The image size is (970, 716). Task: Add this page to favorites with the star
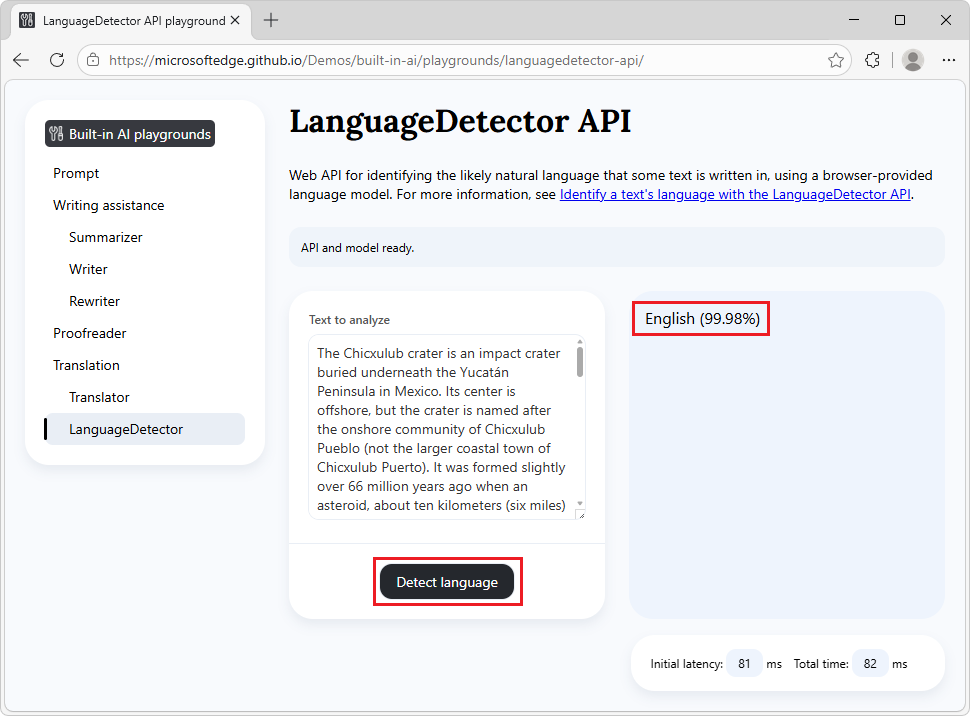836,60
